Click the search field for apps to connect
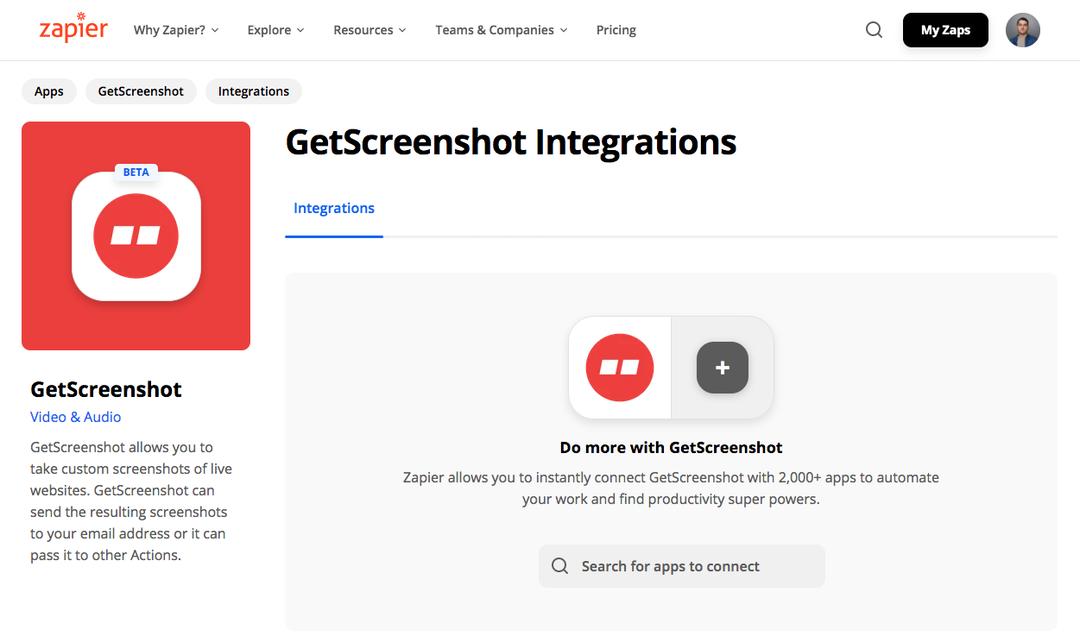 pyautogui.click(x=682, y=566)
